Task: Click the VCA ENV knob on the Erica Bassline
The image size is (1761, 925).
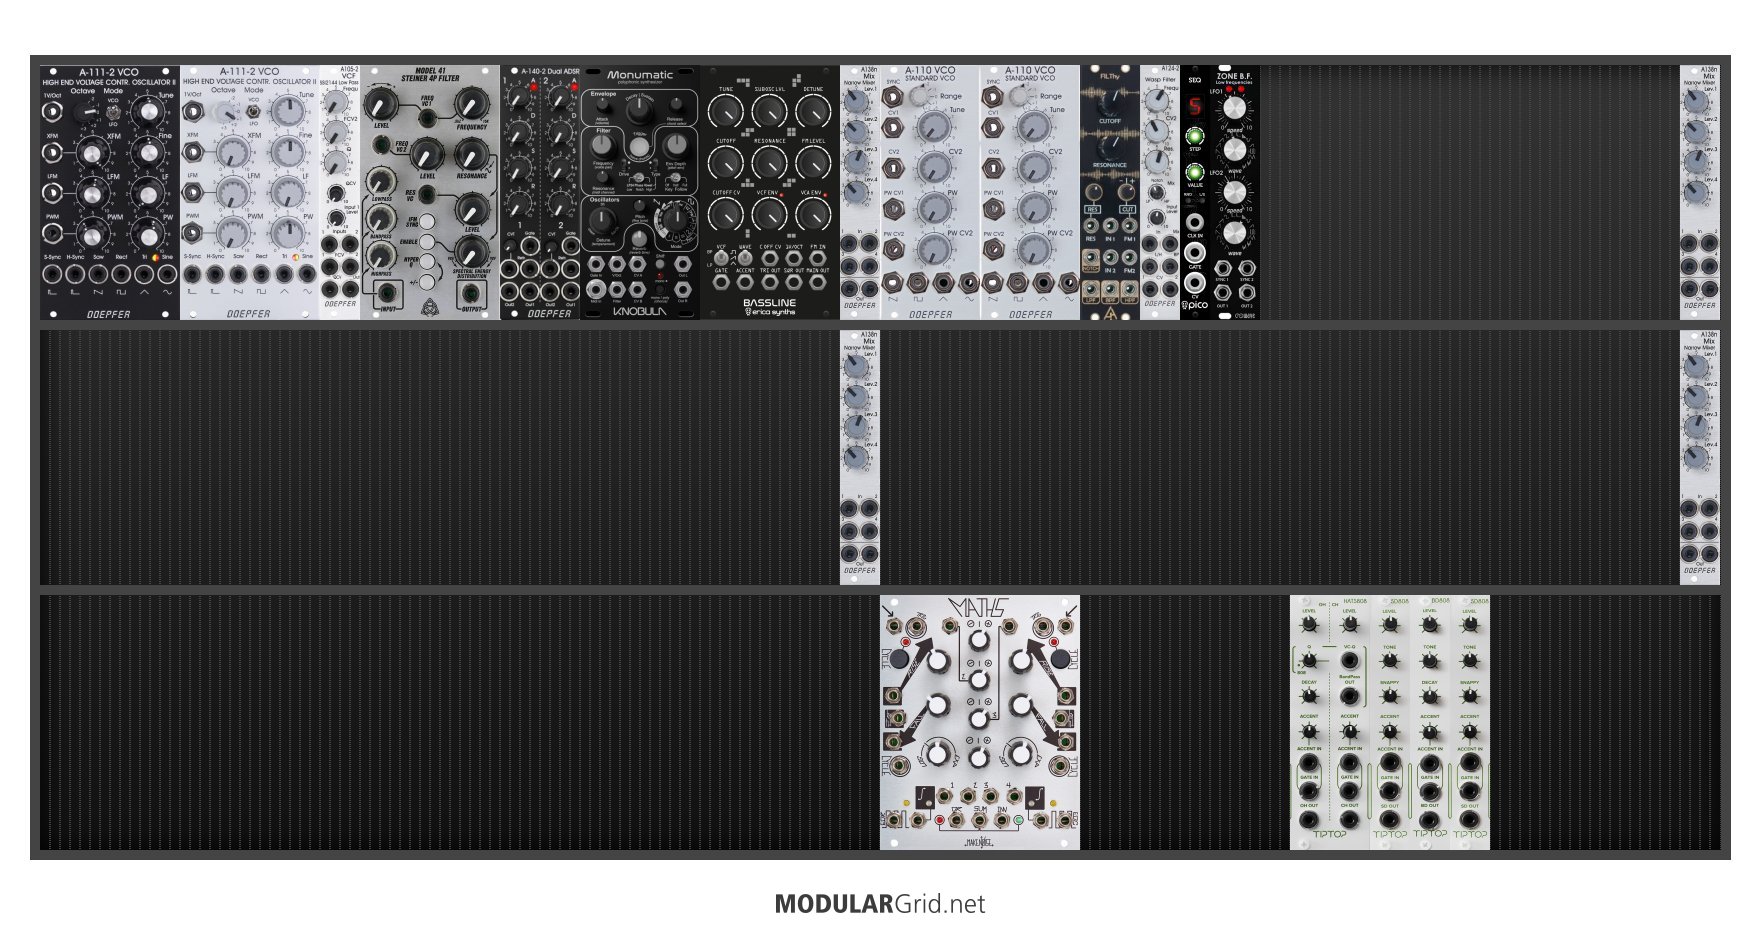Action: (x=813, y=214)
